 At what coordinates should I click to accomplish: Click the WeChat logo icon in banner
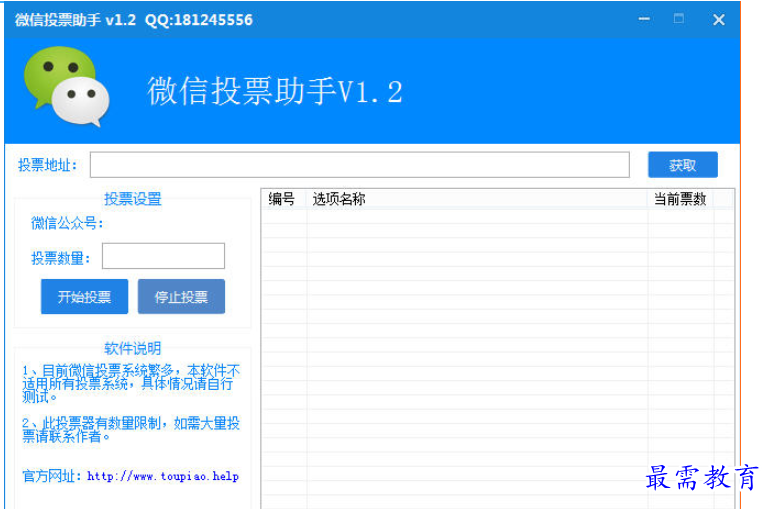point(67,87)
